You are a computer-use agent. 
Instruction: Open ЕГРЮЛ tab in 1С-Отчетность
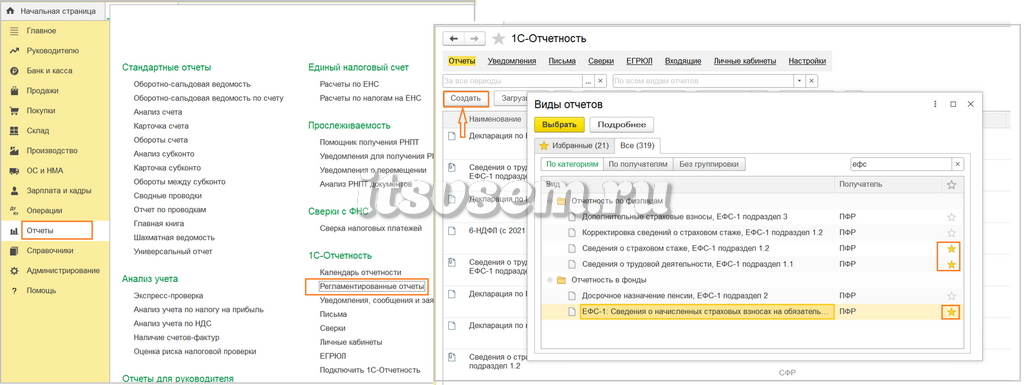point(639,61)
